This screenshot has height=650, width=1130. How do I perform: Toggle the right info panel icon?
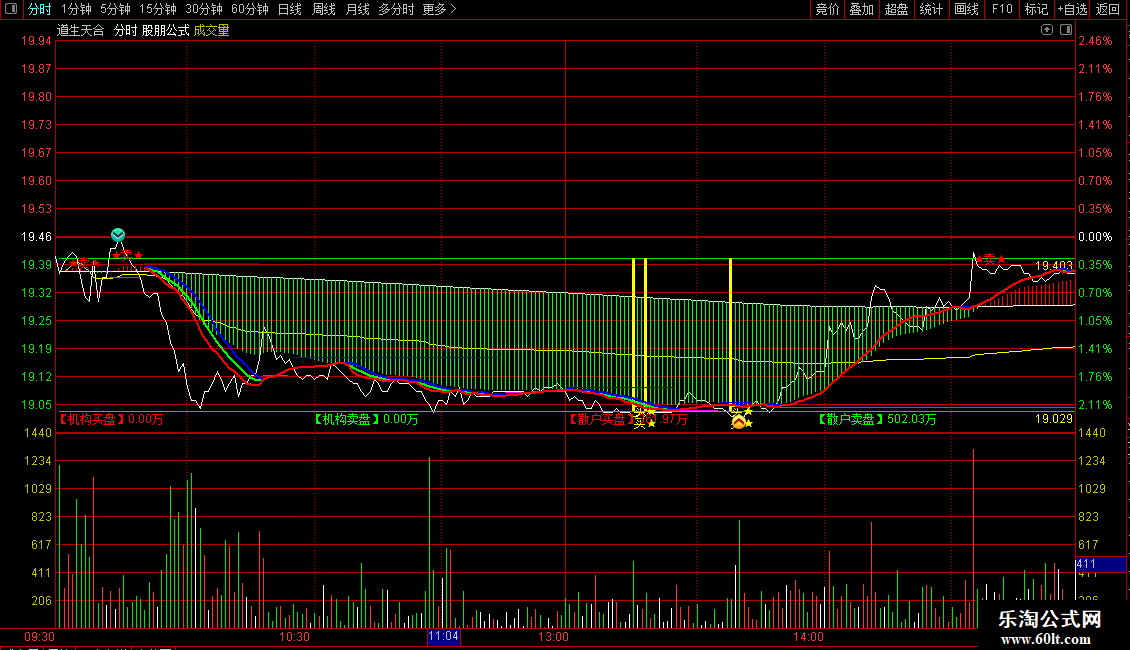point(1066,30)
